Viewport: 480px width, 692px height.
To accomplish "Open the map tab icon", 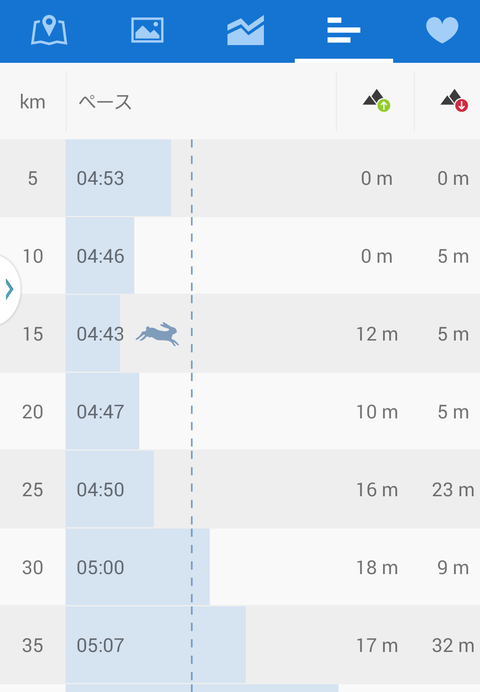I will coord(49,30).
